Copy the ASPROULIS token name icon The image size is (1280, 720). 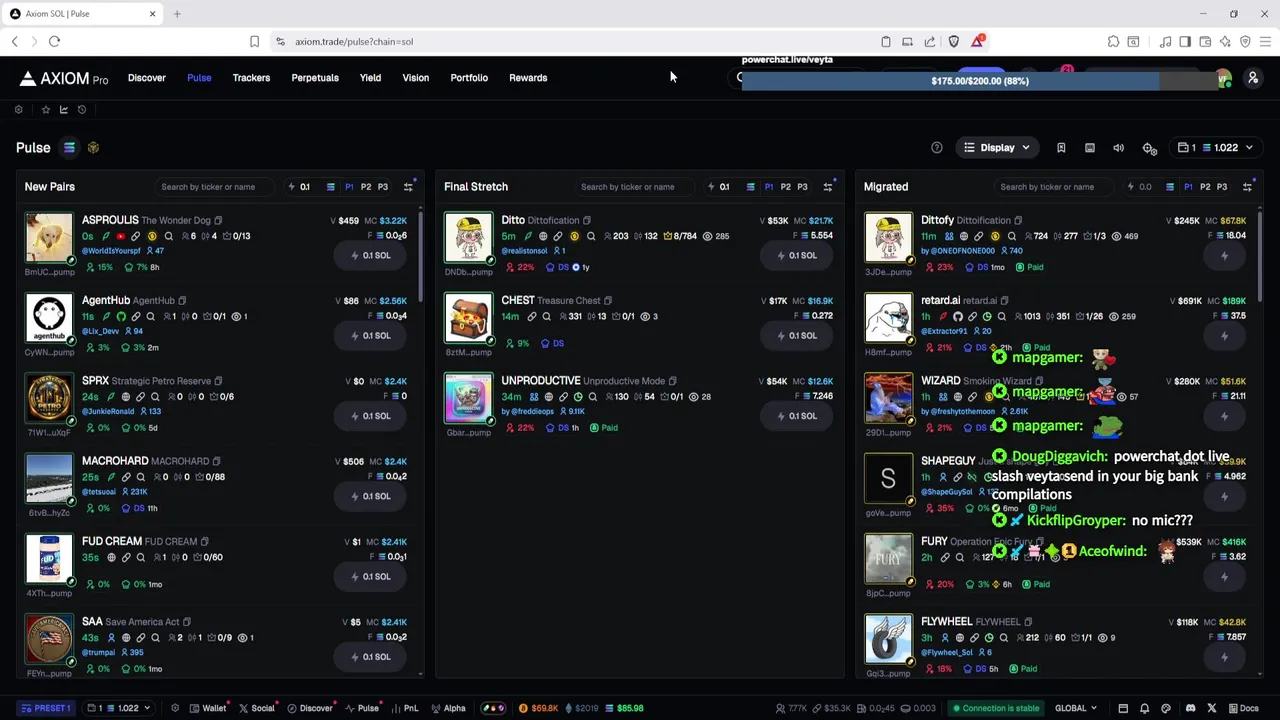click(218, 221)
